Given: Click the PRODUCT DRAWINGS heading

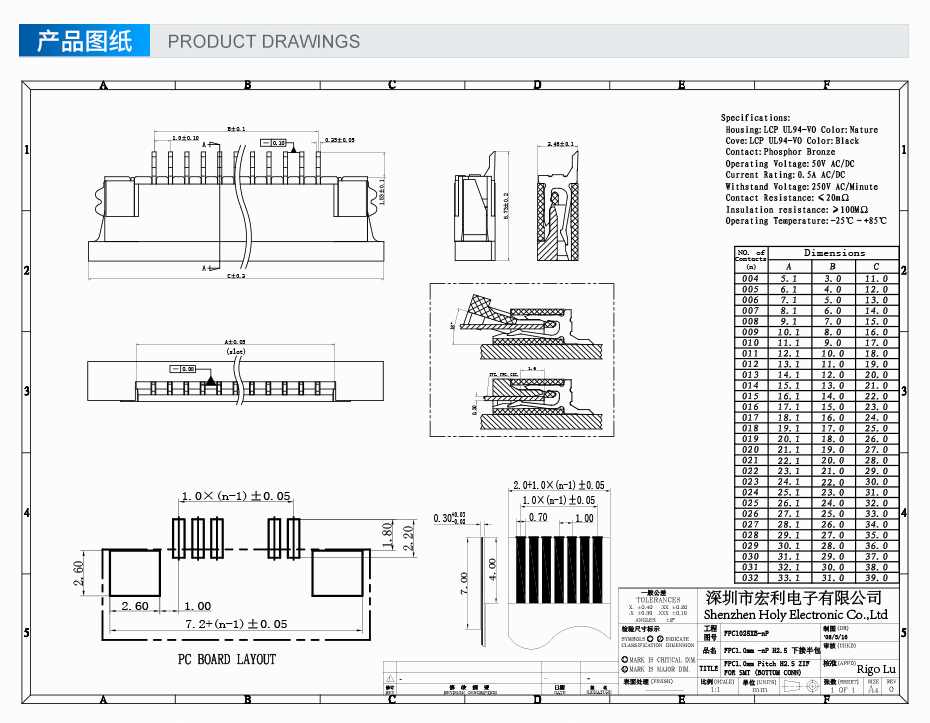Looking at the screenshot, I should [x=263, y=42].
